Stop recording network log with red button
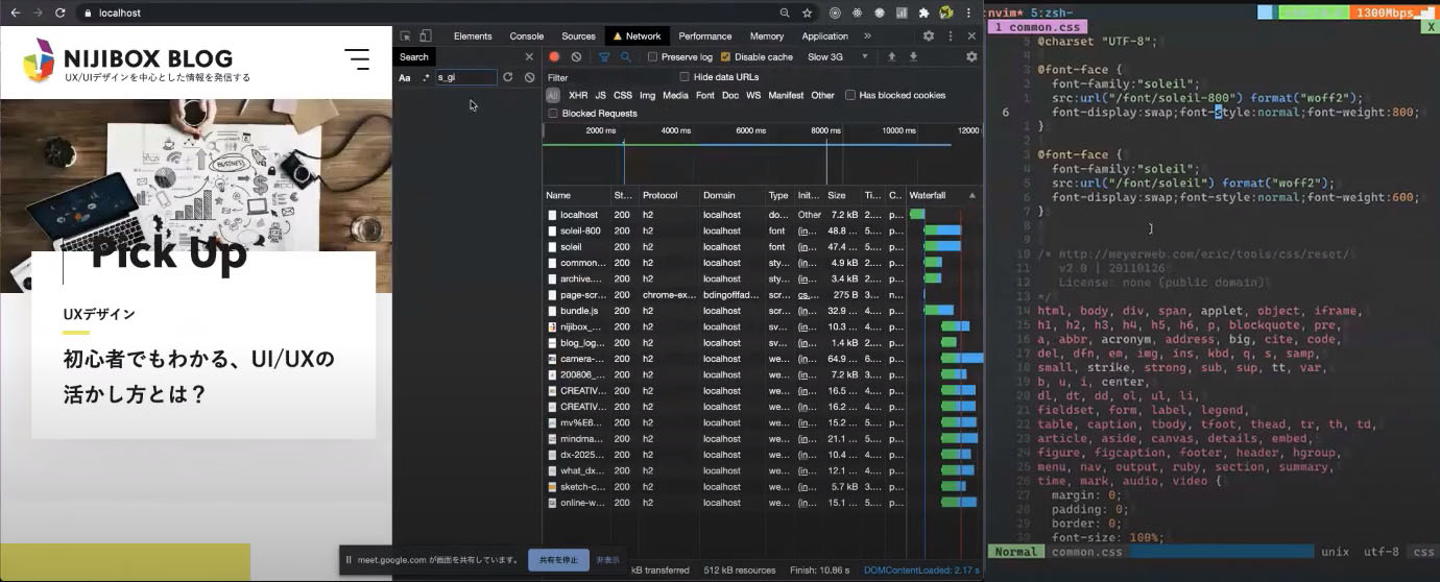Viewport: 1440px width, 582px height. pos(554,57)
